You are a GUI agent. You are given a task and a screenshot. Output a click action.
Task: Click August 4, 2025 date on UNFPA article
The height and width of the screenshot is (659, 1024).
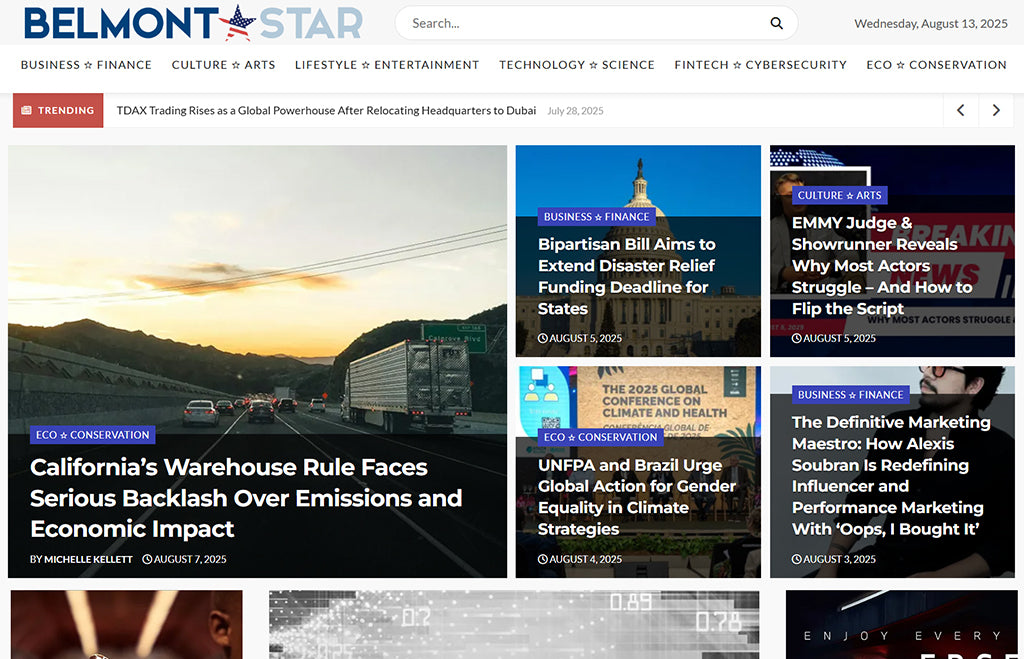tap(580, 559)
